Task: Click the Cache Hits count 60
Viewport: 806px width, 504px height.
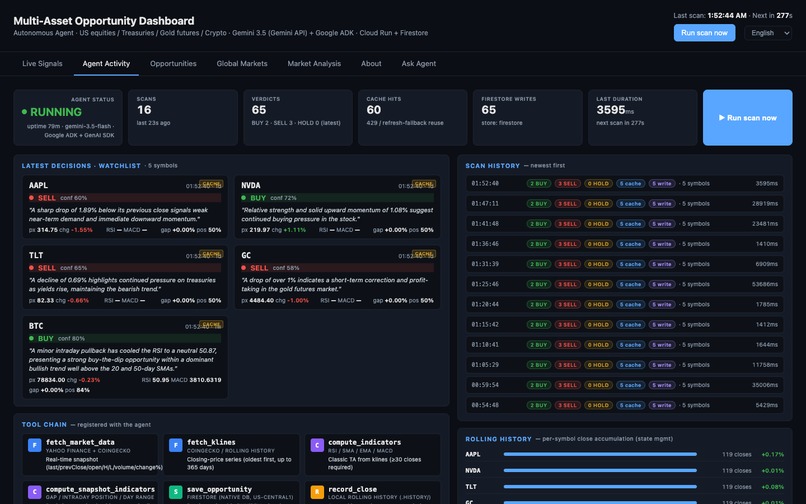Action: point(374,110)
